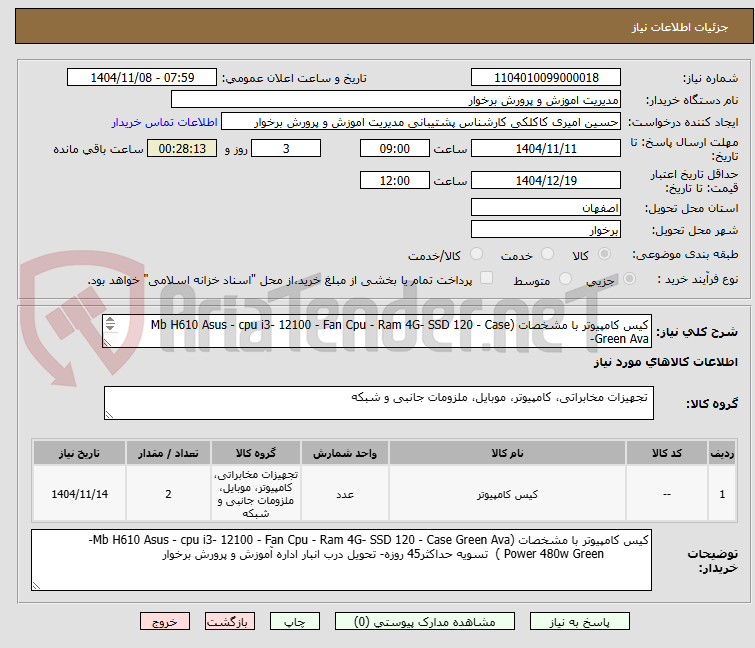
Task: Click the ردیف column header
Action: point(722,453)
